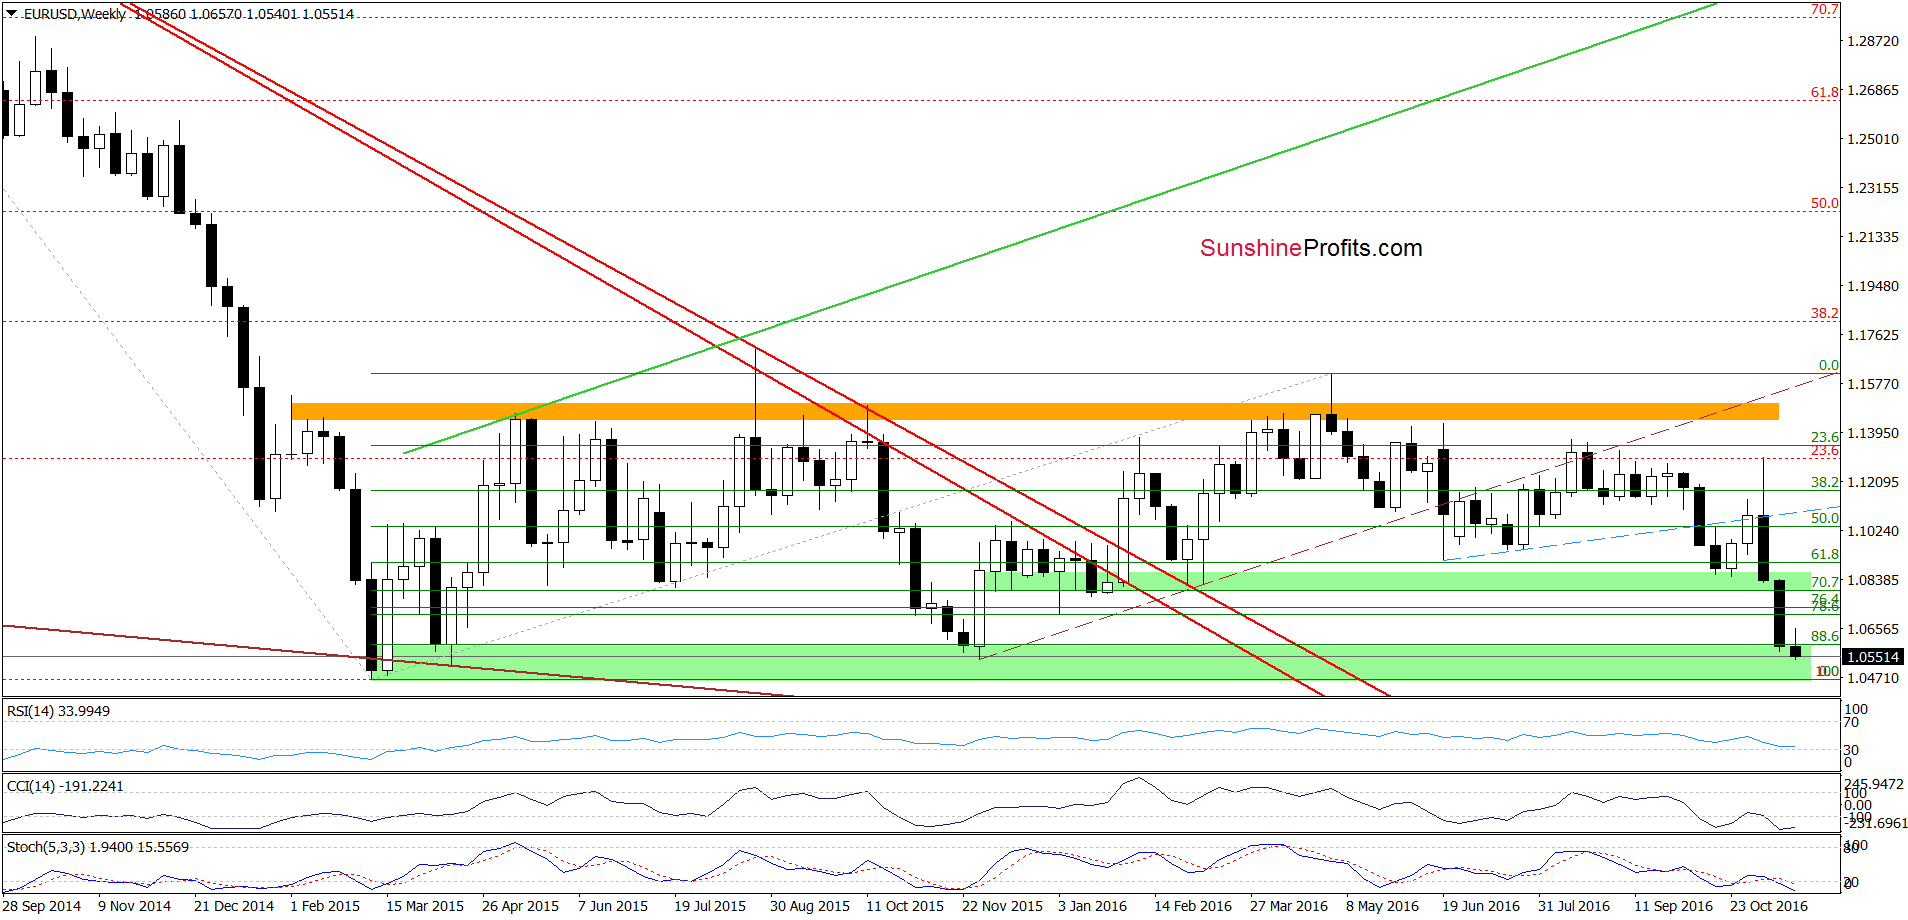Select the red 61.8 Fibonacci level label
The image size is (1908, 920).
coord(1825,92)
